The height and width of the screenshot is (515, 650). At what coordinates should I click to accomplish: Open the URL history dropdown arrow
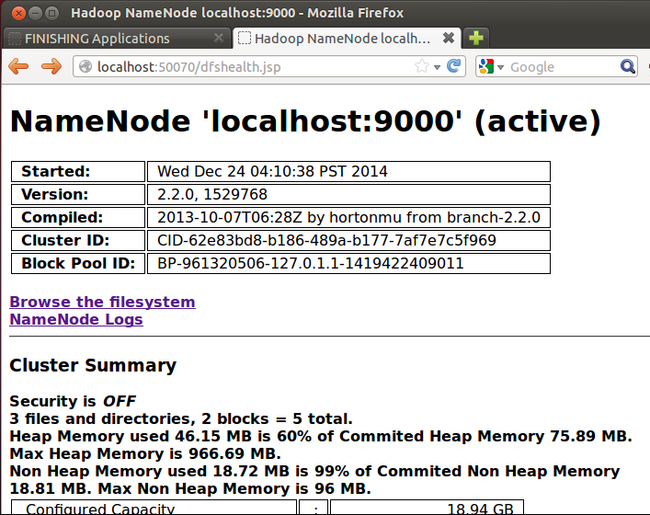click(x=437, y=67)
